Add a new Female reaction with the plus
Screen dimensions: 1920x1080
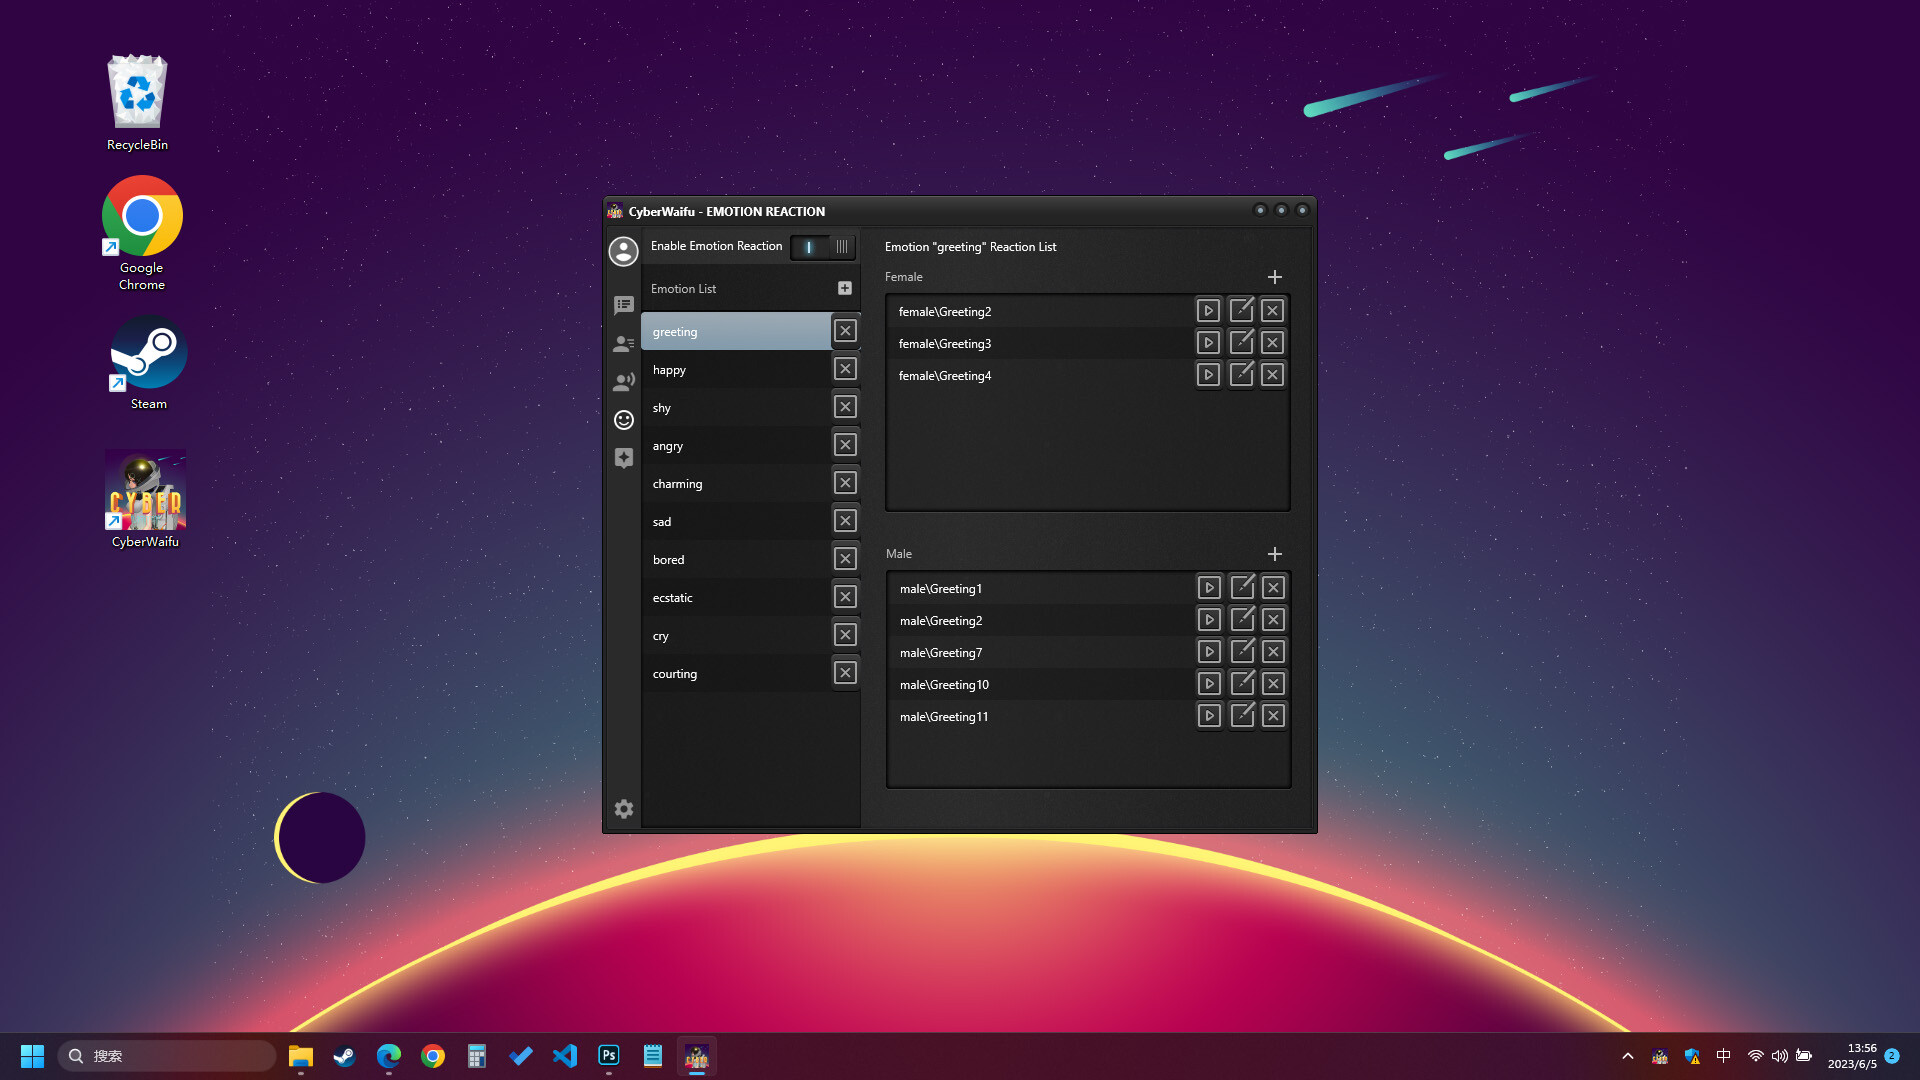[x=1274, y=277]
